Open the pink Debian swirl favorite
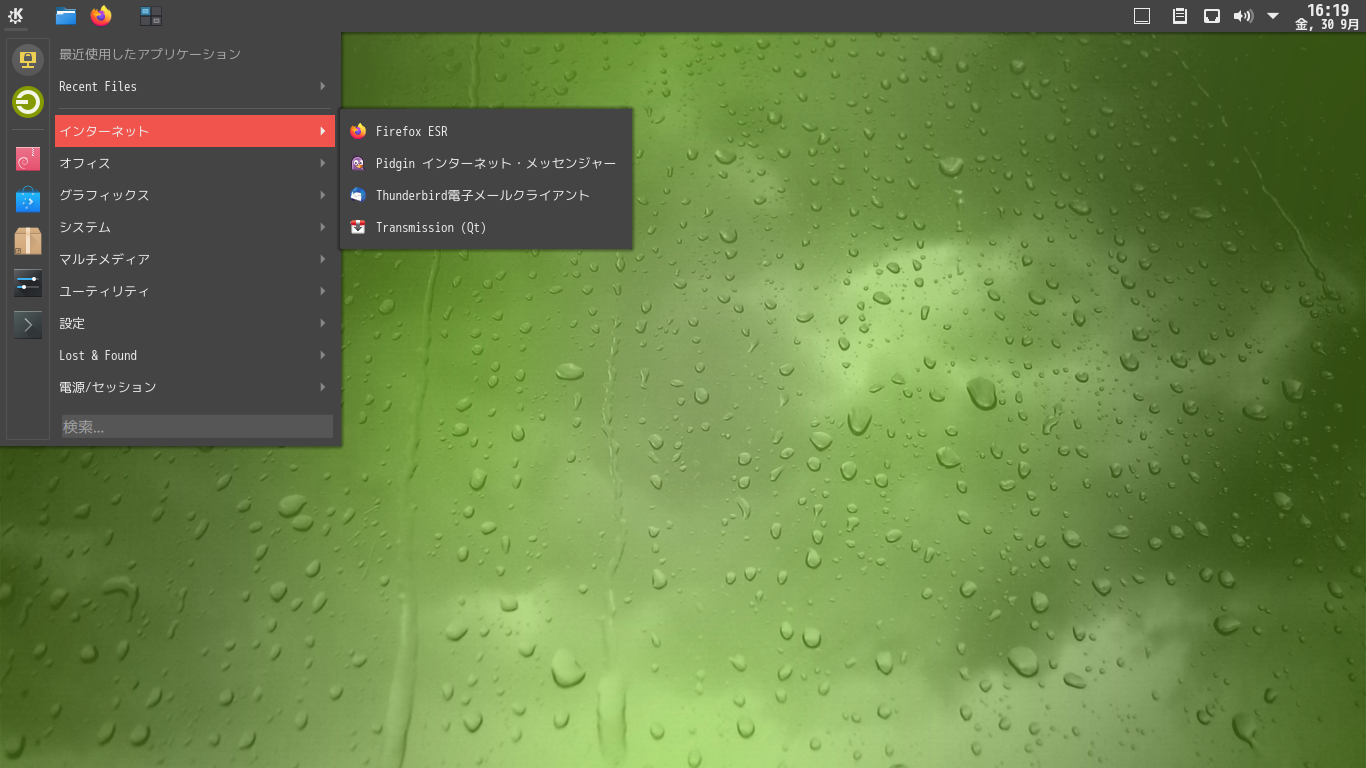The width and height of the screenshot is (1366, 768). 28,158
